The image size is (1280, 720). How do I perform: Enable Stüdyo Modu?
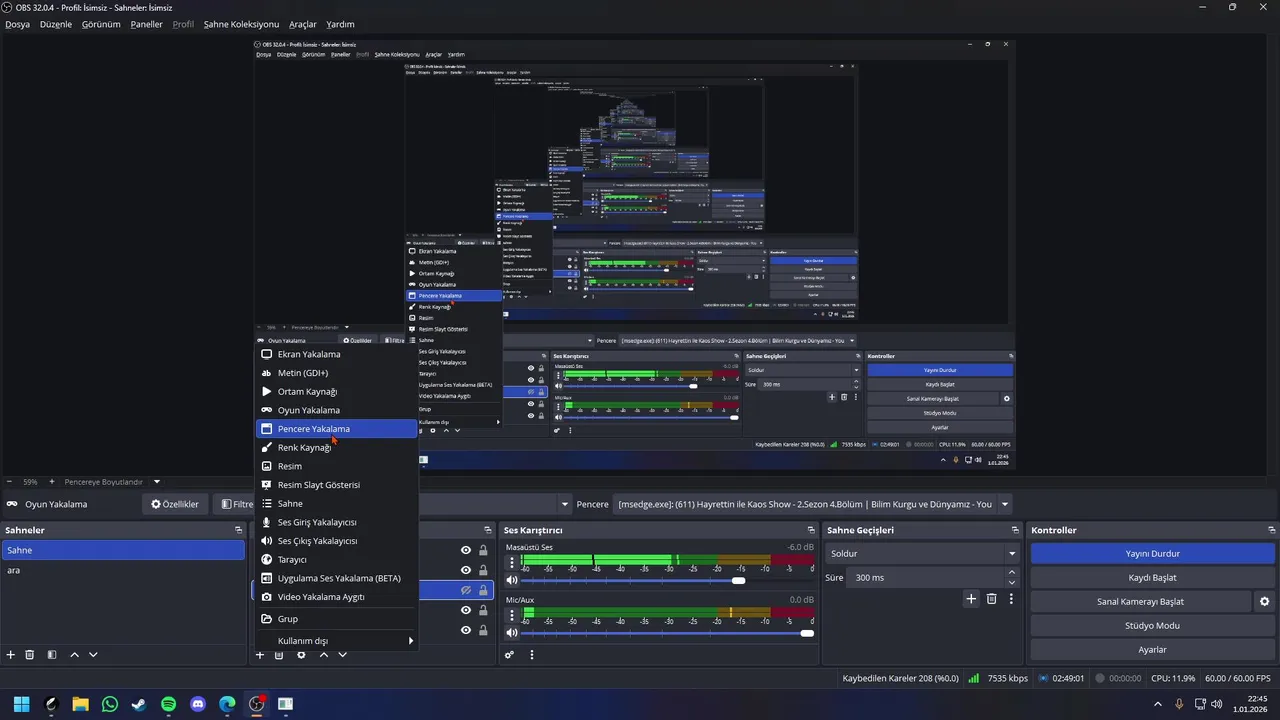click(1153, 625)
